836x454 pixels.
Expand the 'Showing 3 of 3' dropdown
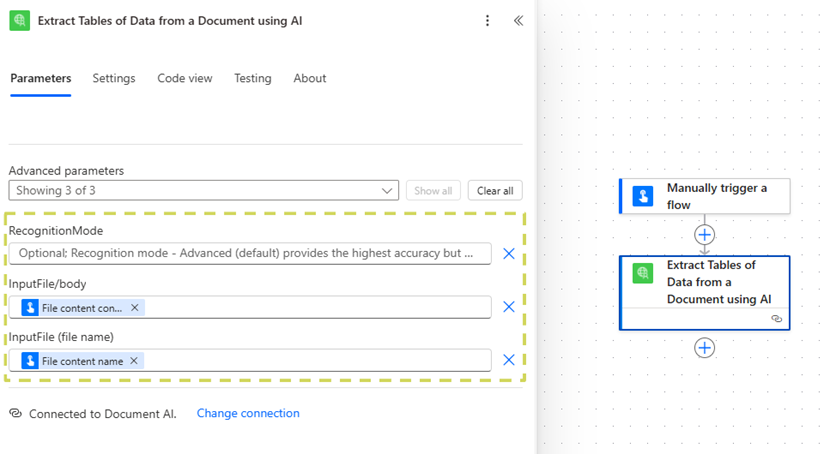coord(387,190)
